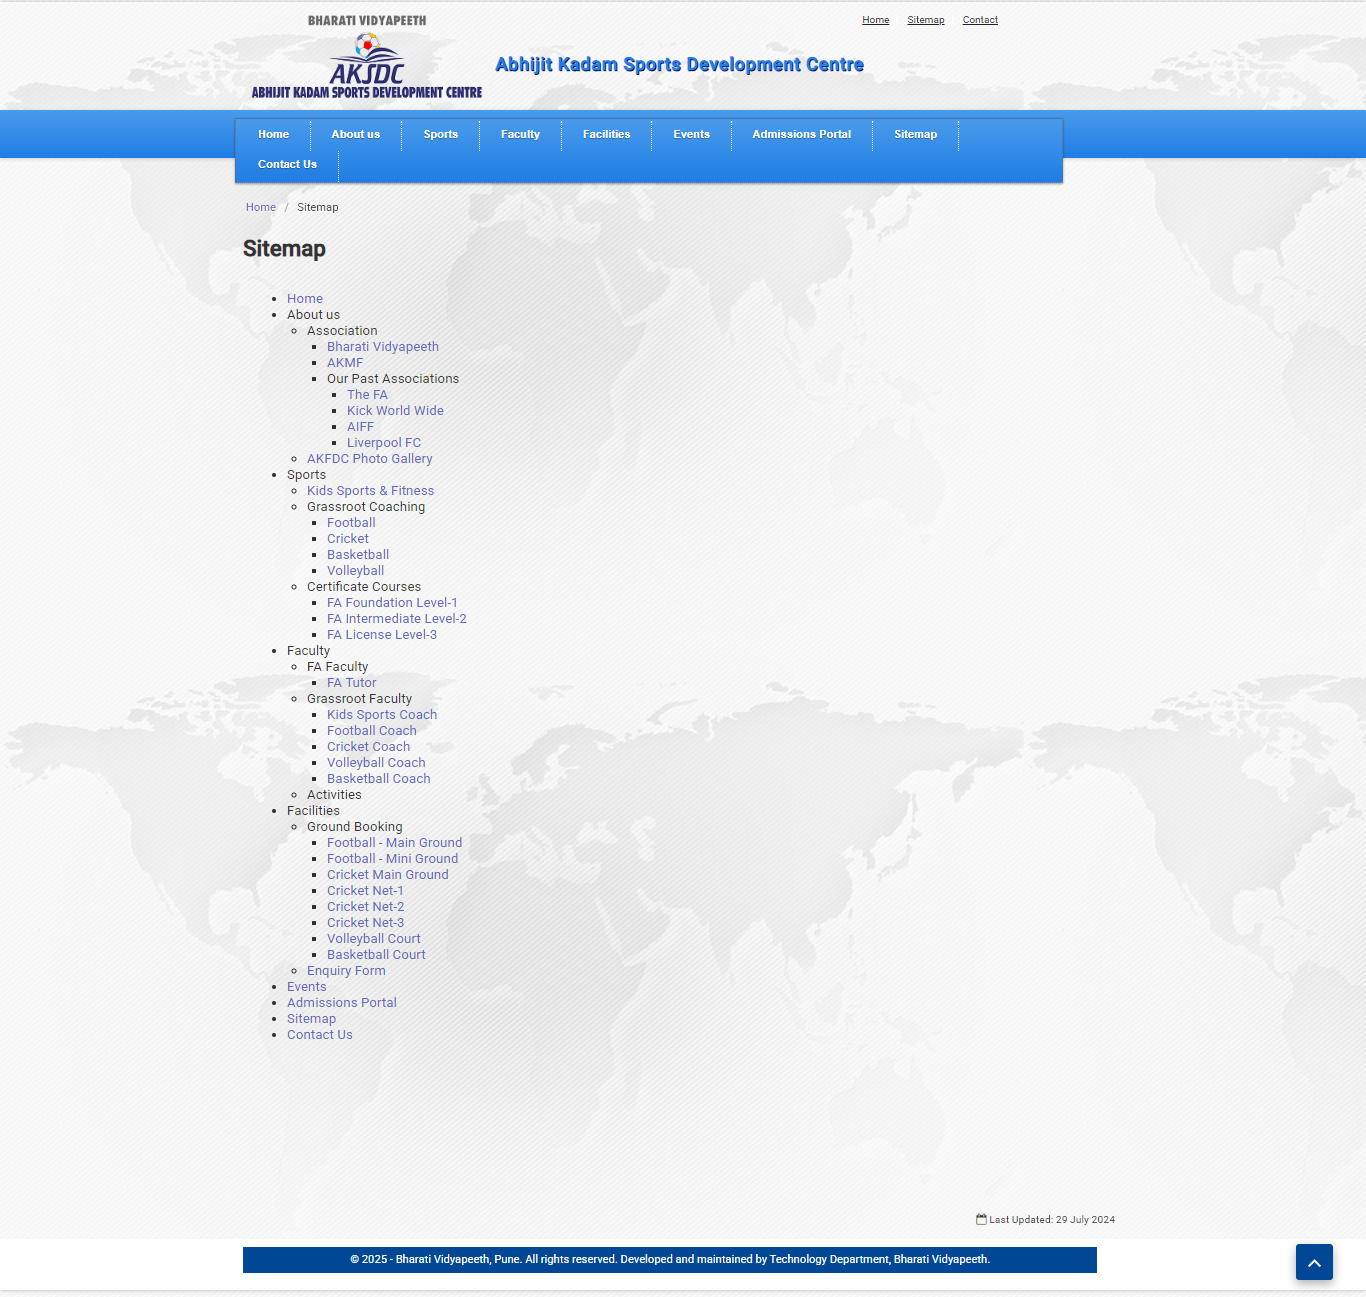
Task: Open the Faculty menu item
Action: tap(520, 134)
